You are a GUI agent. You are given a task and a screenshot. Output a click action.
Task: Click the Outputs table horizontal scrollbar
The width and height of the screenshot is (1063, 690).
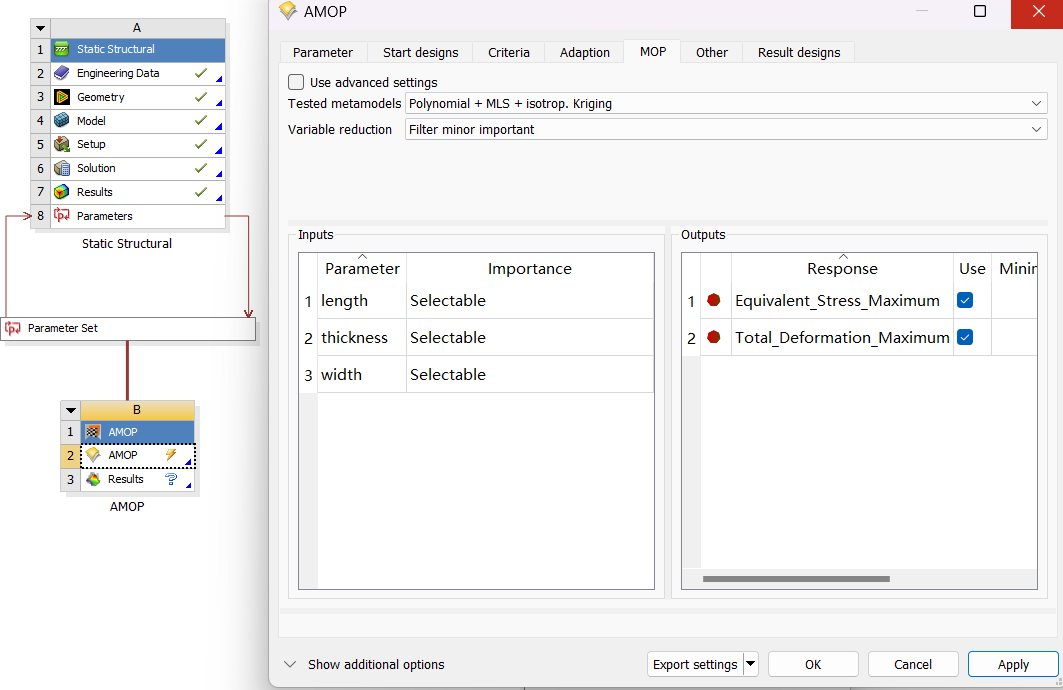point(796,579)
